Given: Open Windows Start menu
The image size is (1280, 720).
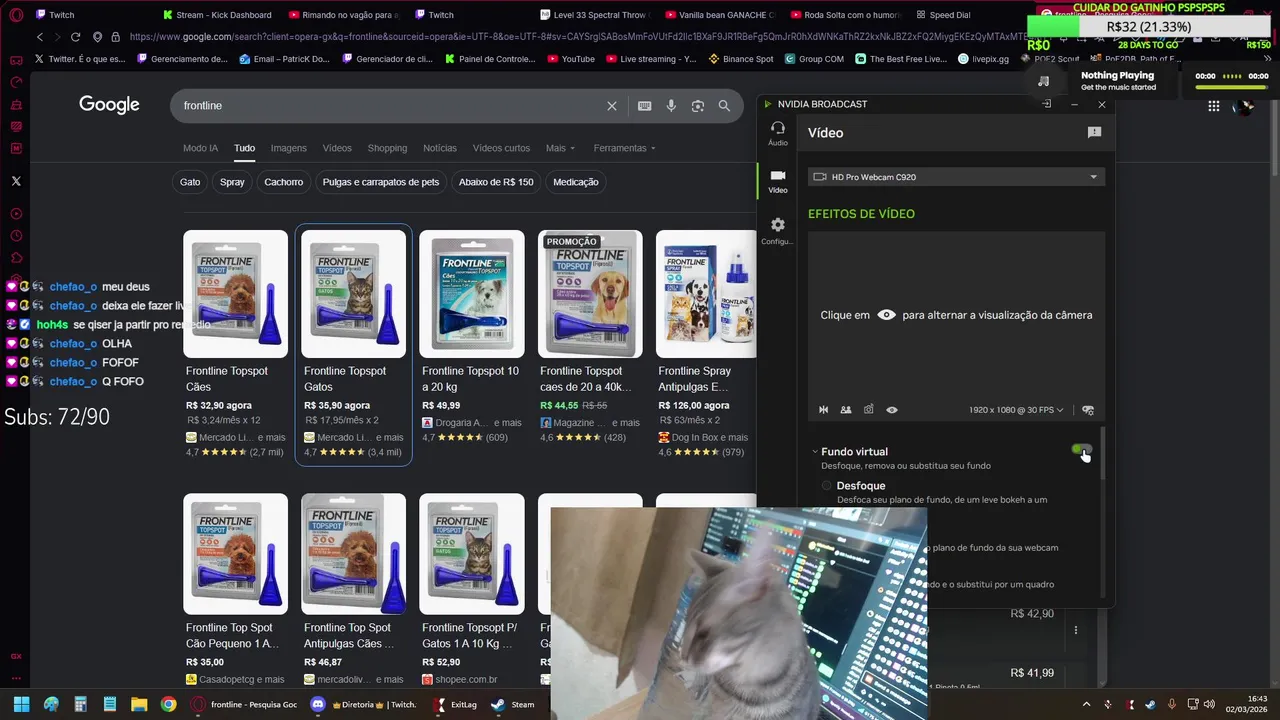Looking at the screenshot, I should point(21,704).
